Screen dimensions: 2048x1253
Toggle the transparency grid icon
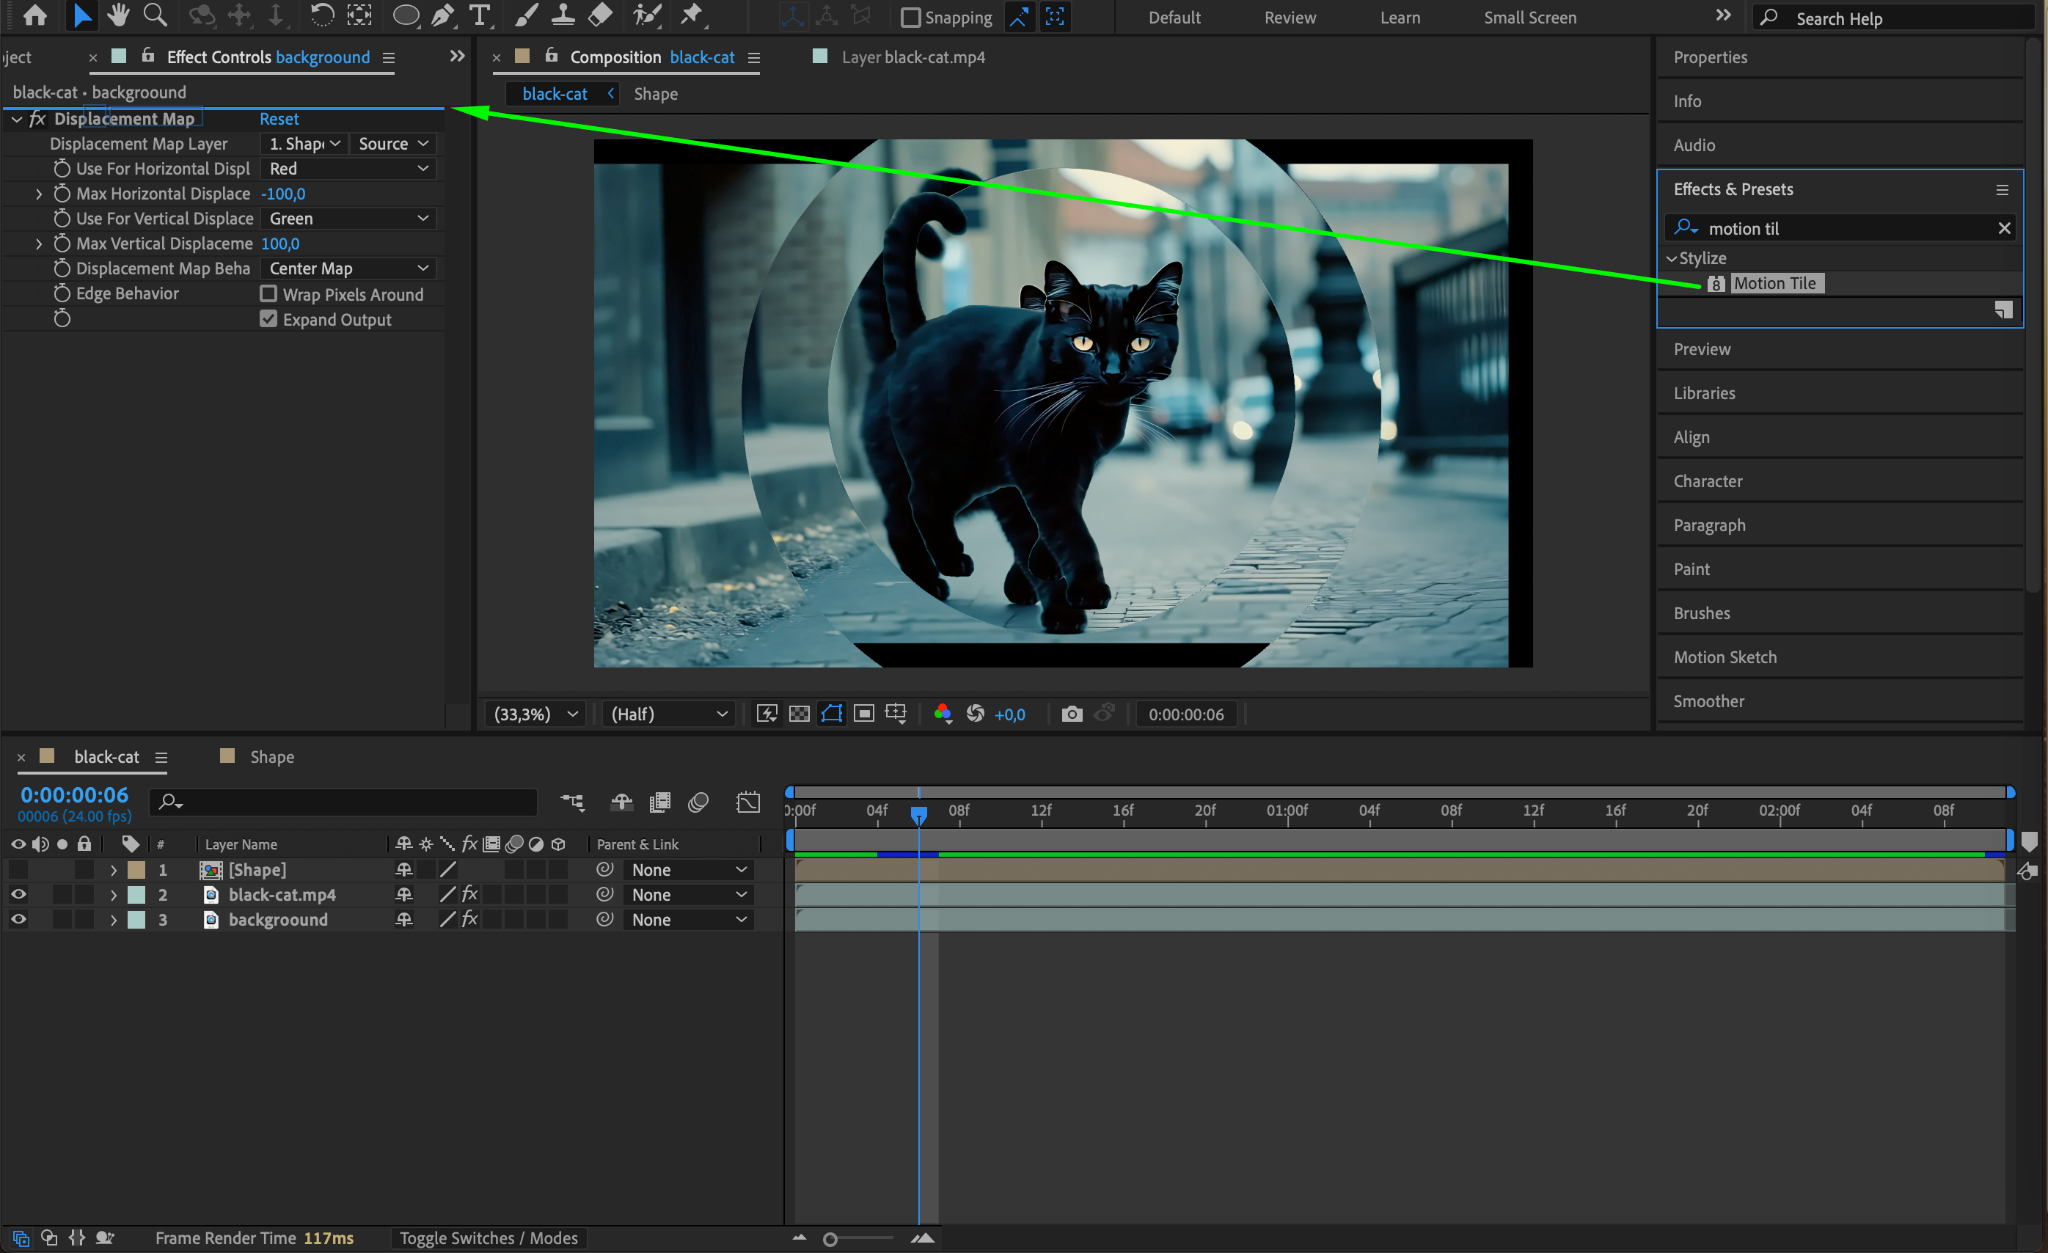799,714
